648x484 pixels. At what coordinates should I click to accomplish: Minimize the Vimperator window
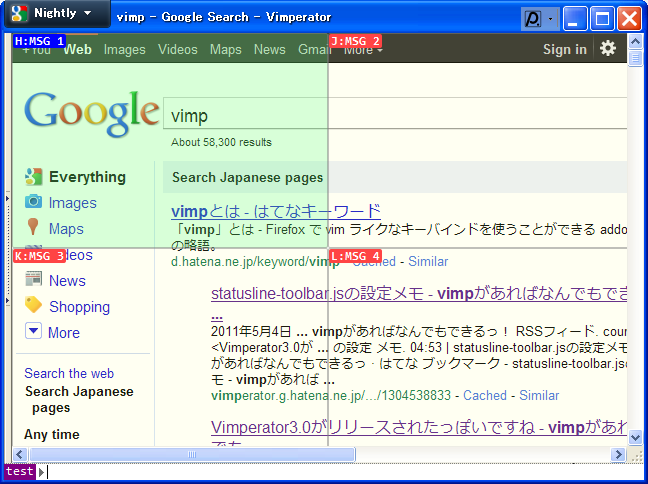pos(575,19)
